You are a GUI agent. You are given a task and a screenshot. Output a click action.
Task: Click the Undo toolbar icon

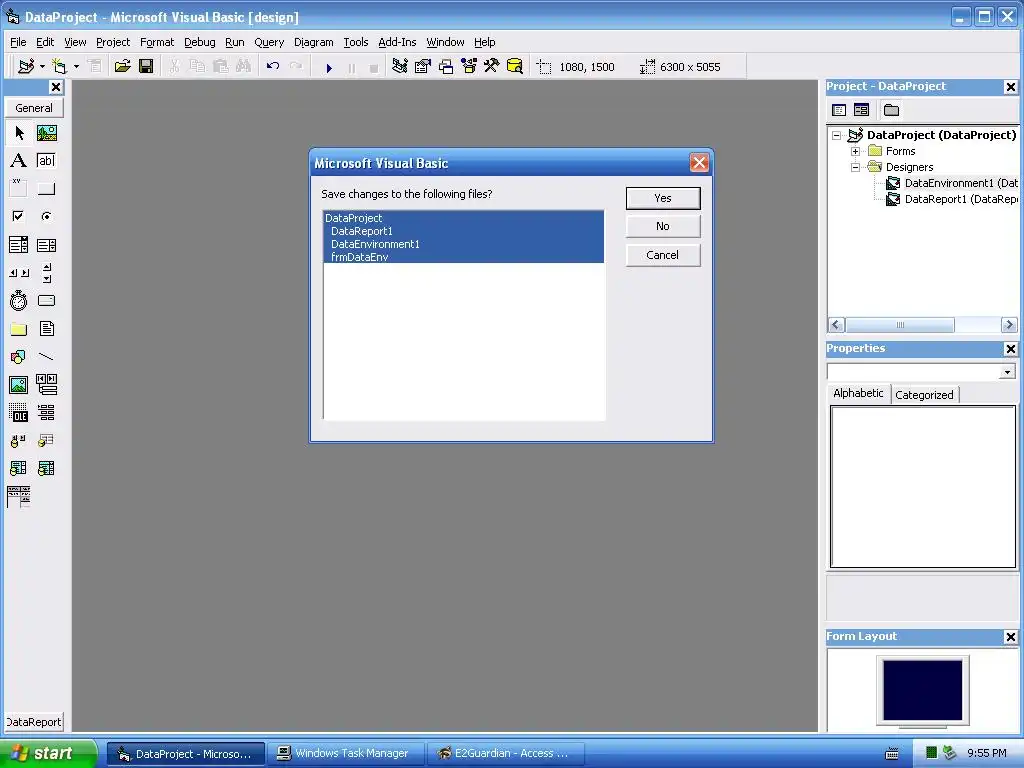point(273,67)
